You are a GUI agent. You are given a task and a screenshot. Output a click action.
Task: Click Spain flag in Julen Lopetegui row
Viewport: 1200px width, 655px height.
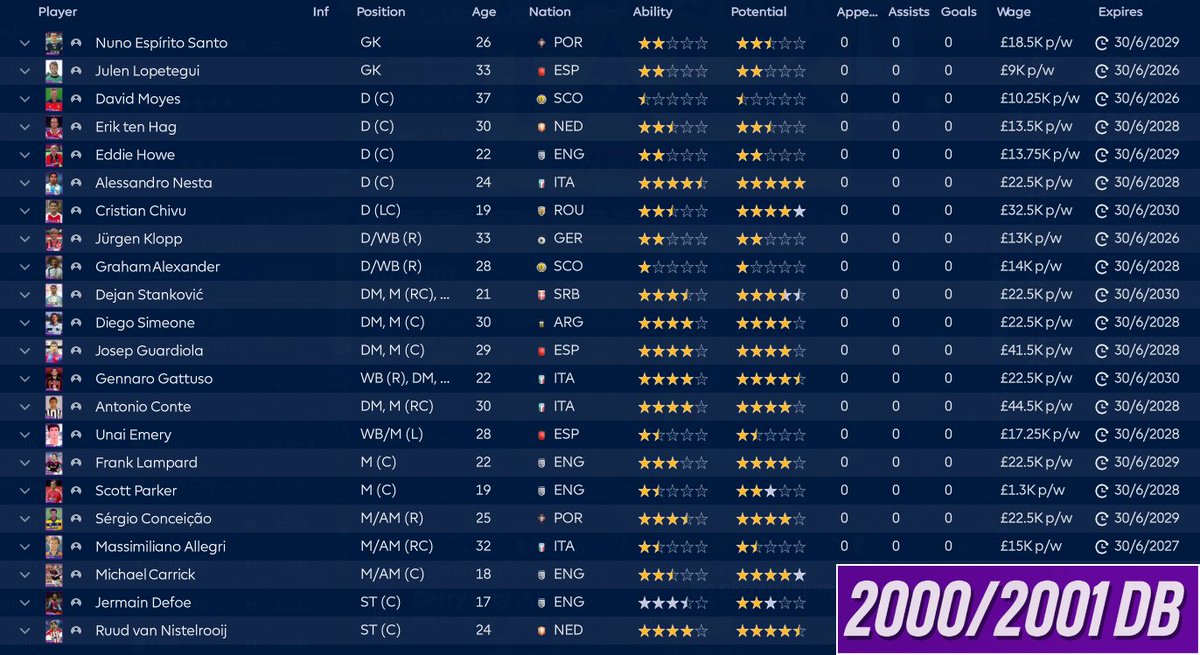(541, 71)
